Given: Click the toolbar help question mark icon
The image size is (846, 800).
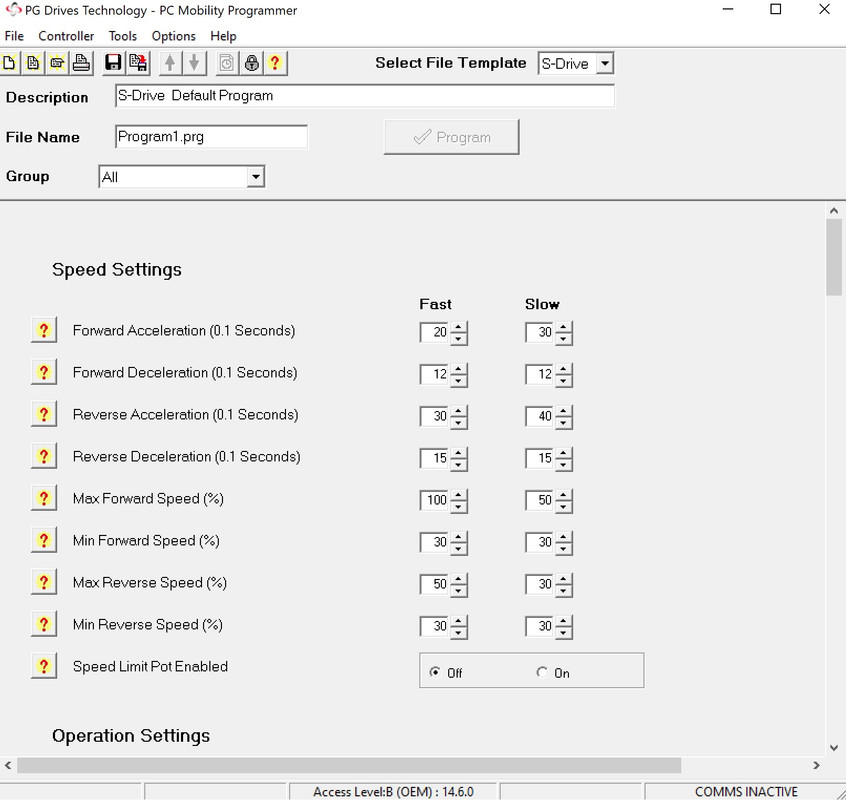Looking at the screenshot, I should coord(275,63).
